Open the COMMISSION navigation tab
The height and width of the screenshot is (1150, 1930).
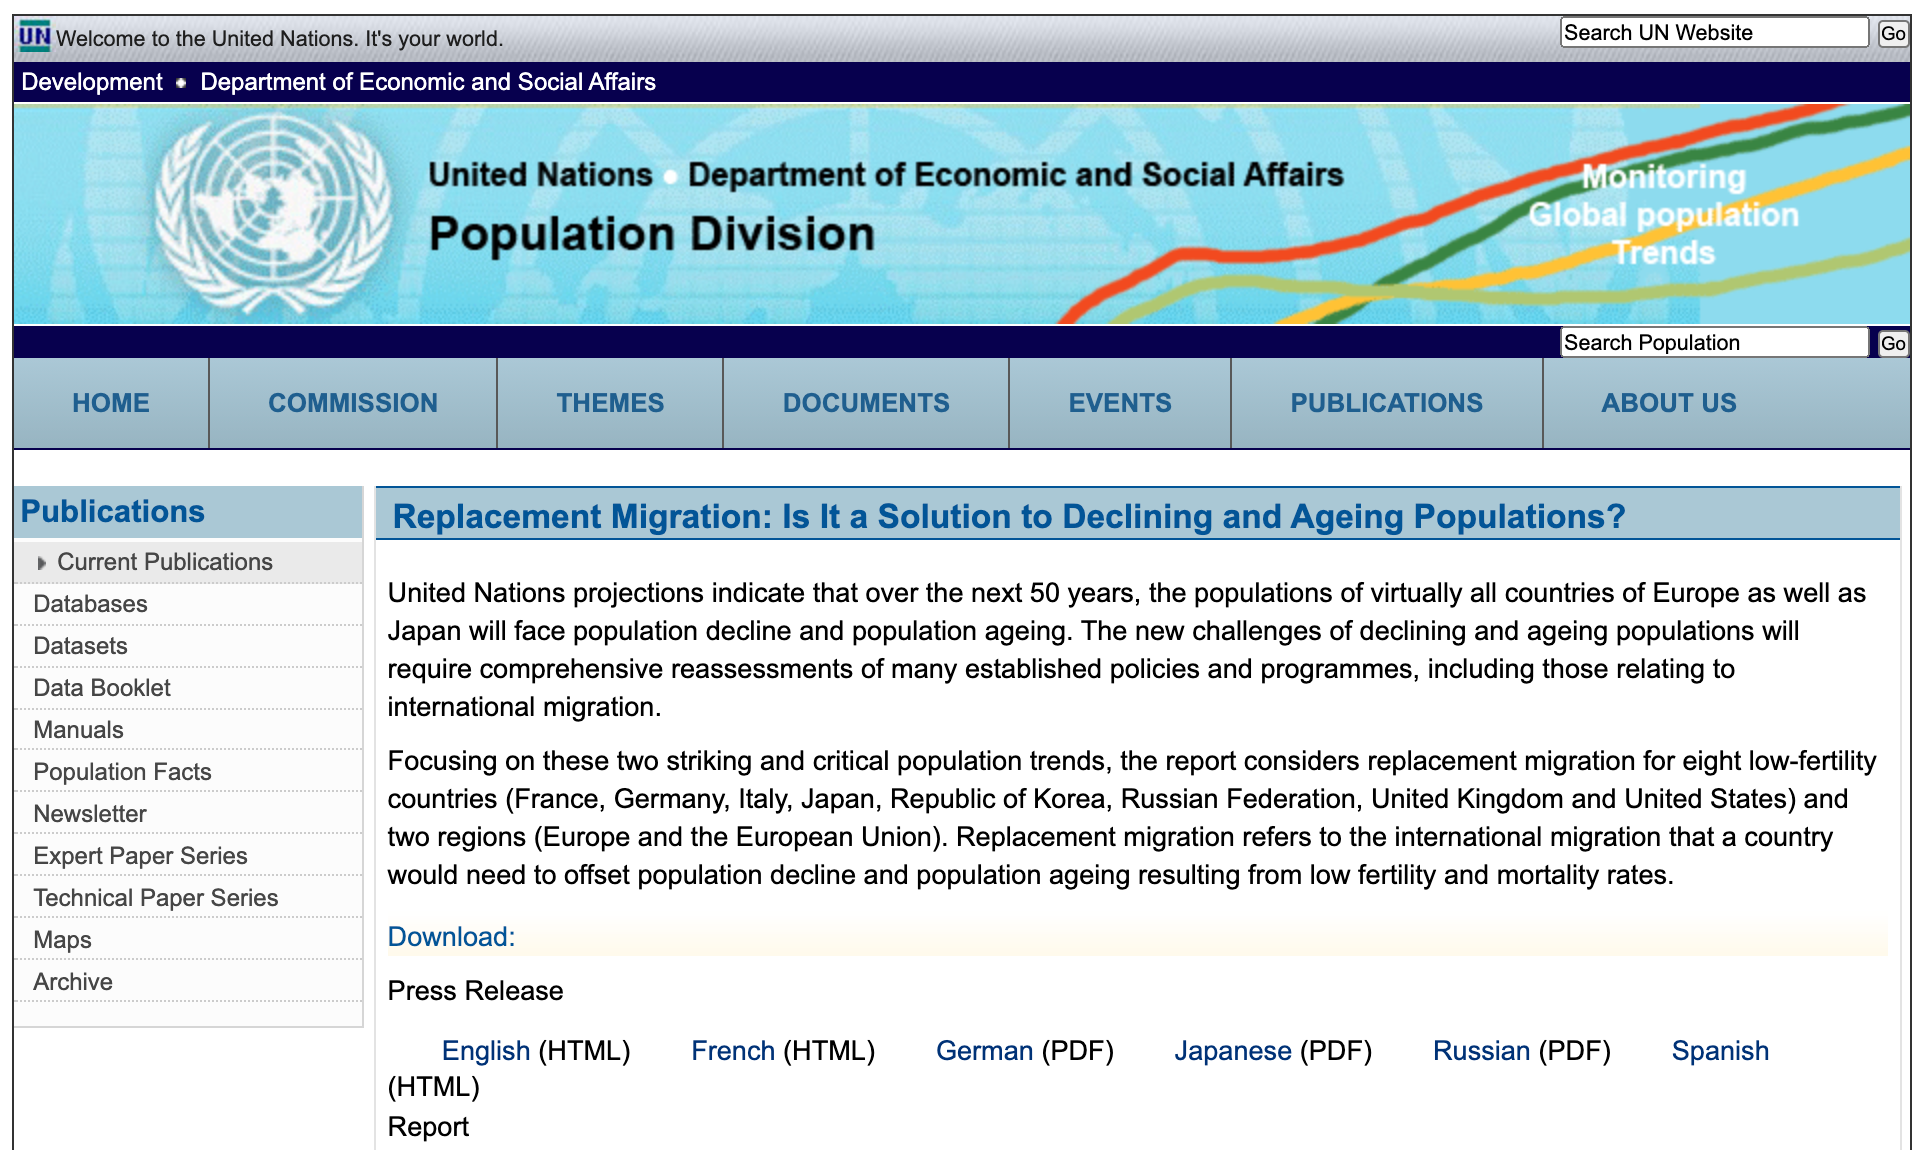tap(352, 403)
